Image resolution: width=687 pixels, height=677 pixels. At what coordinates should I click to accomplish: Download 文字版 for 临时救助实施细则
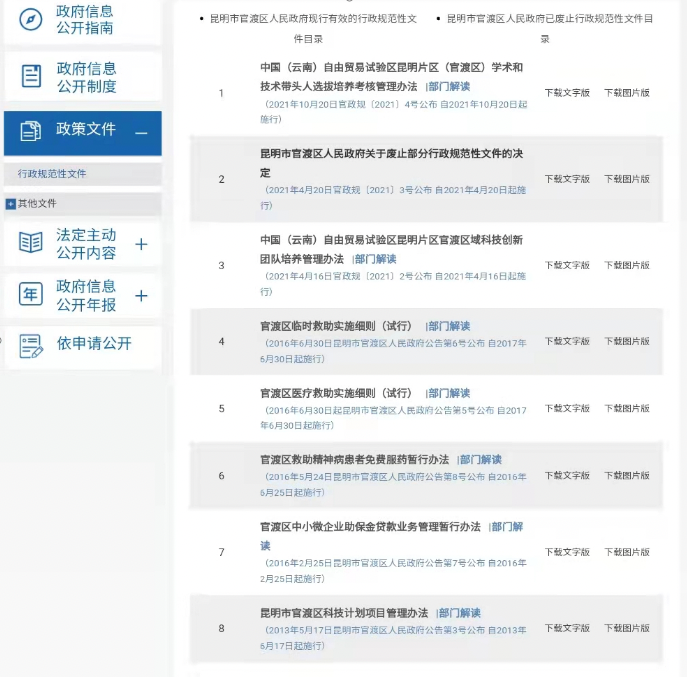[567, 341]
